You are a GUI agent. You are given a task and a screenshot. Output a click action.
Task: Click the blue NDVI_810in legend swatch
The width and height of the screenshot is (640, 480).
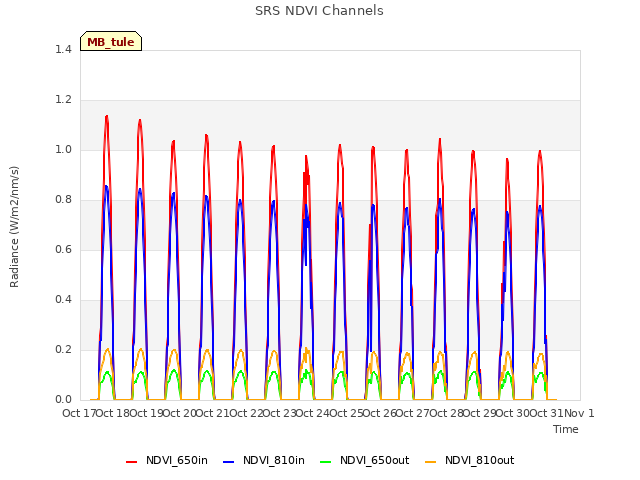(x=229, y=462)
